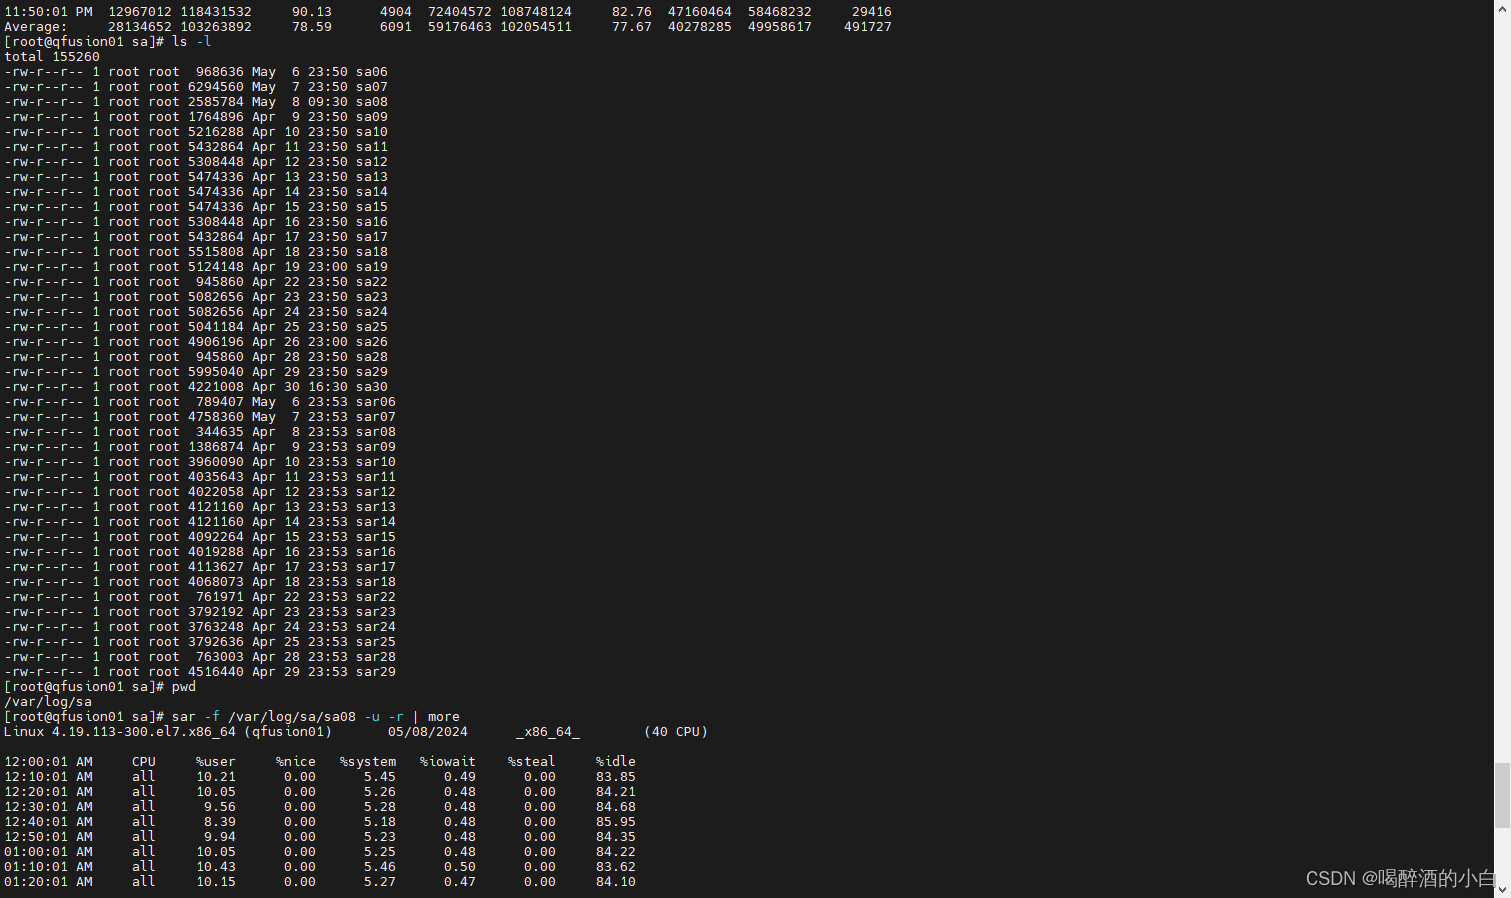Screen dimensions: 1511x898
Task: Click the scrollbar up arrow
Action: click(1503, 7)
